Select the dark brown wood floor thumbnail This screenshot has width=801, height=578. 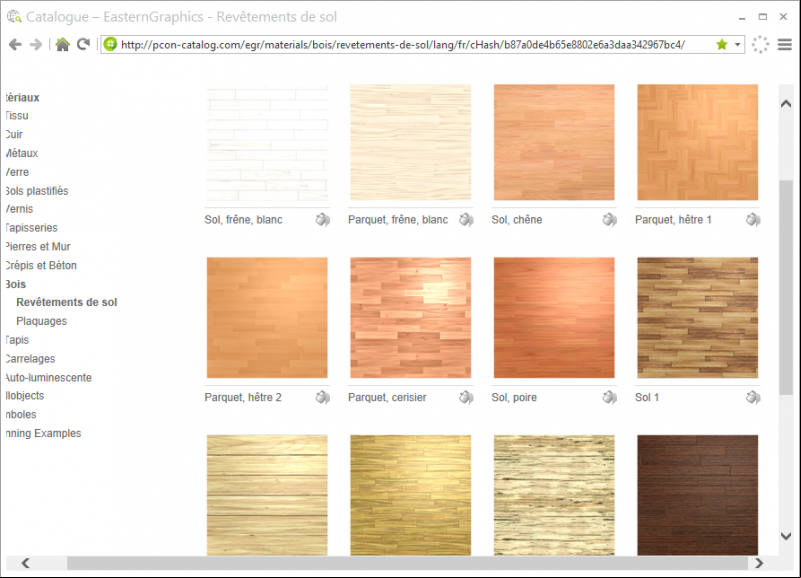(x=698, y=495)
